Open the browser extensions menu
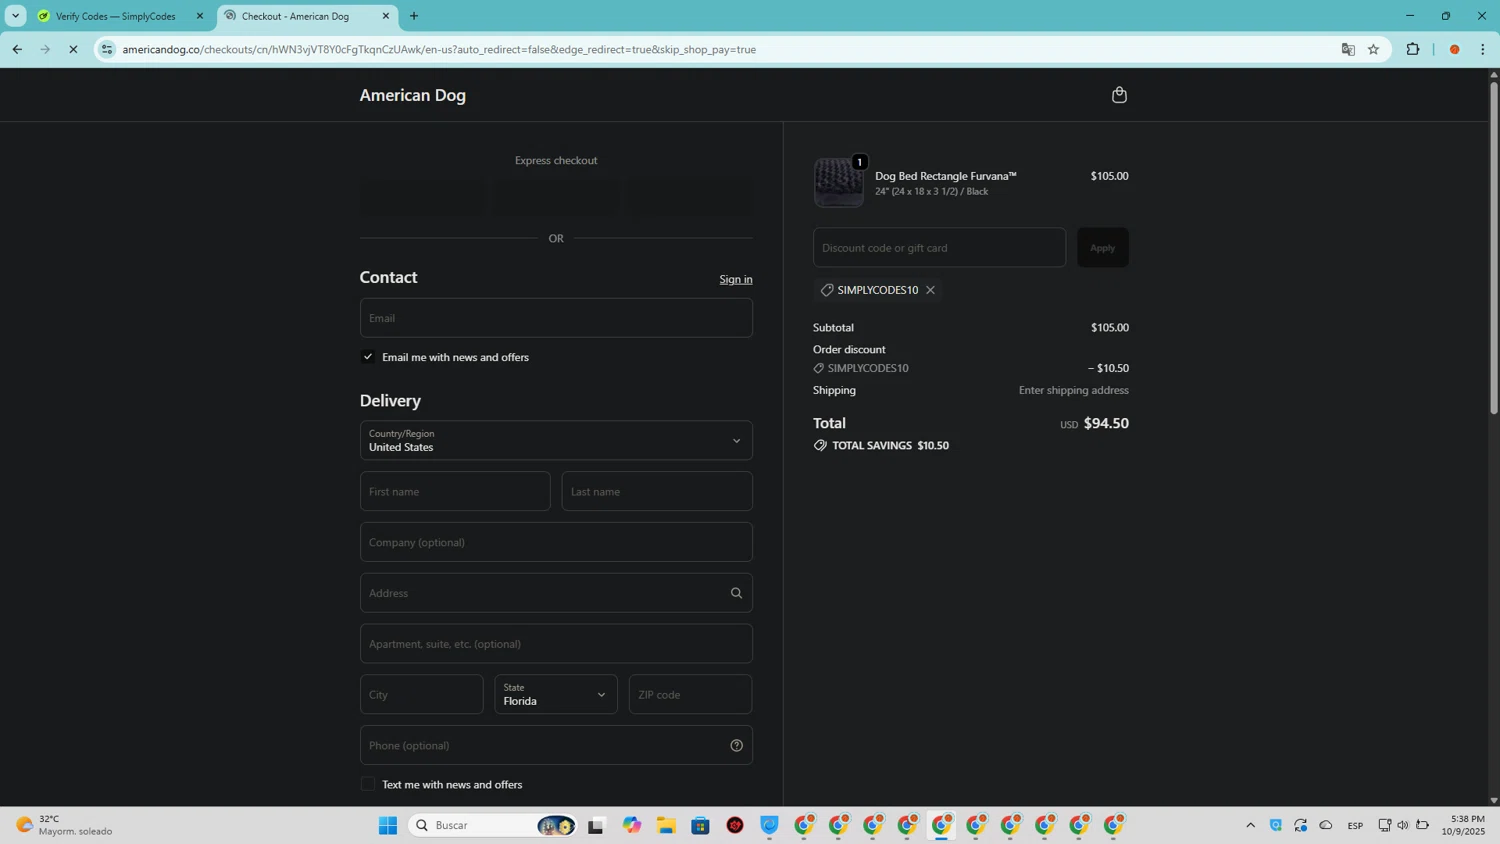The image size is (1500, 844). pos(1412,49)
